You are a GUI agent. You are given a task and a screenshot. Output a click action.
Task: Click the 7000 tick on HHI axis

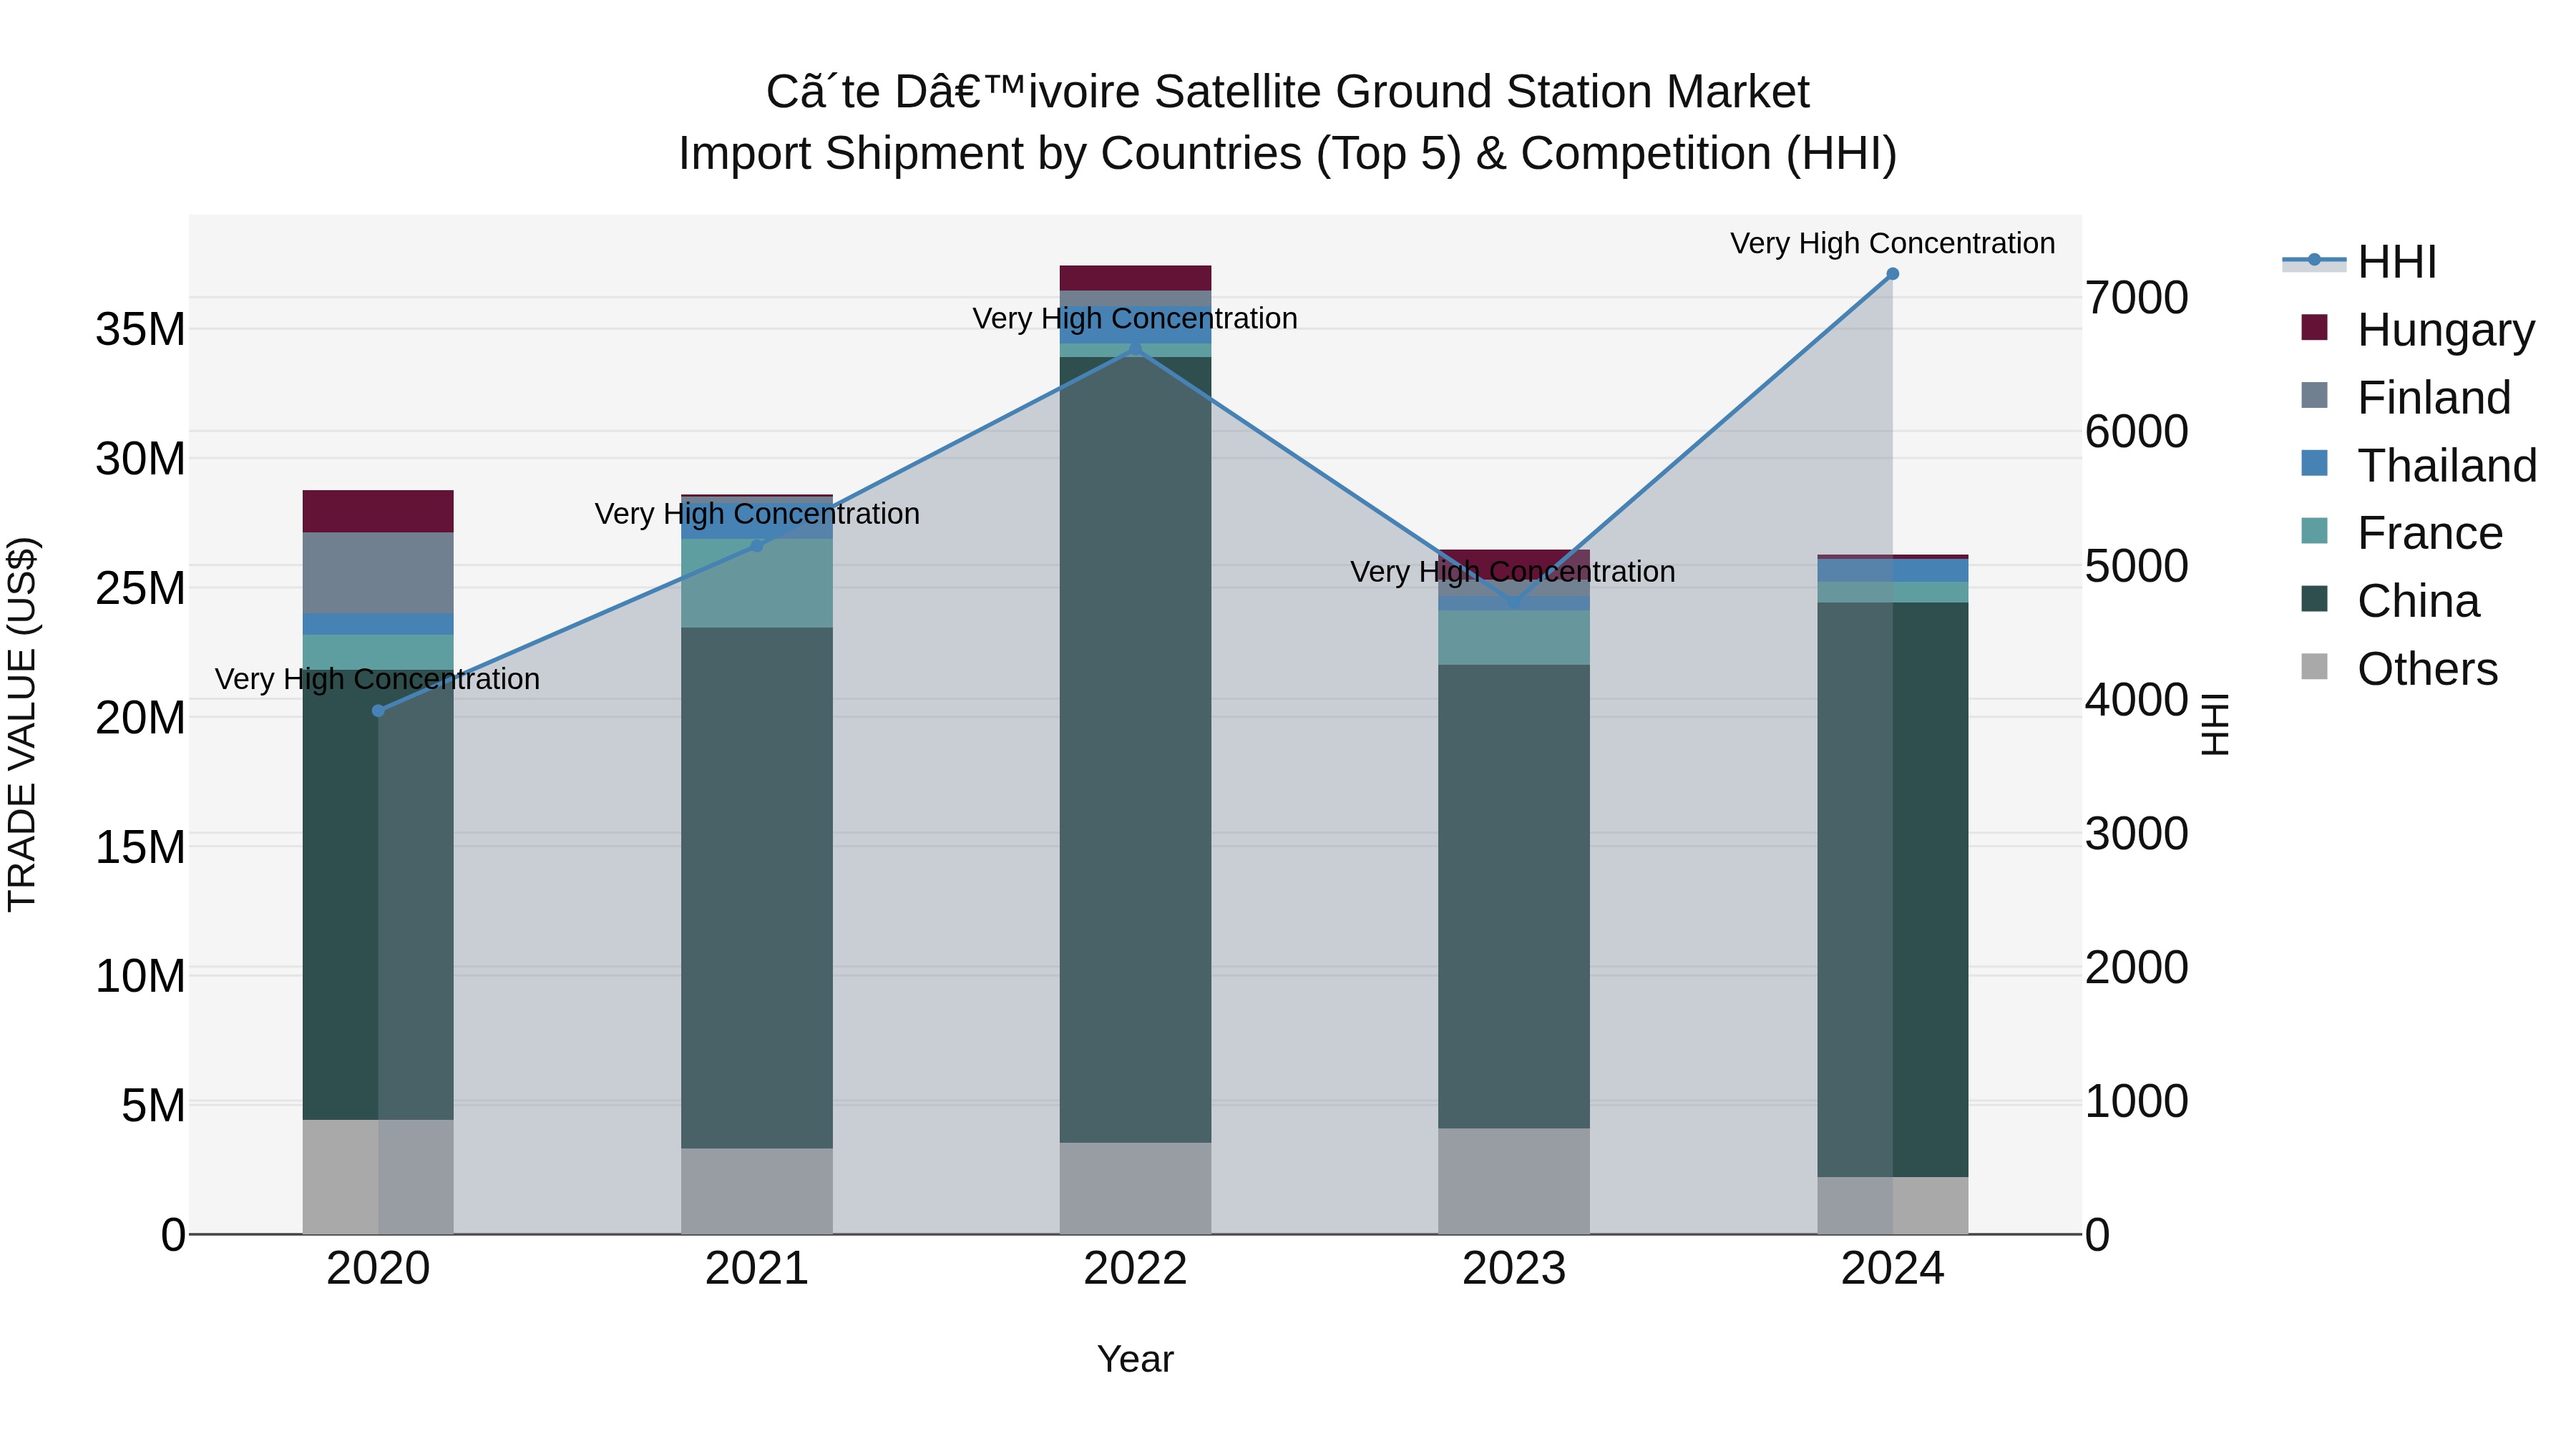pos(2137,297)
